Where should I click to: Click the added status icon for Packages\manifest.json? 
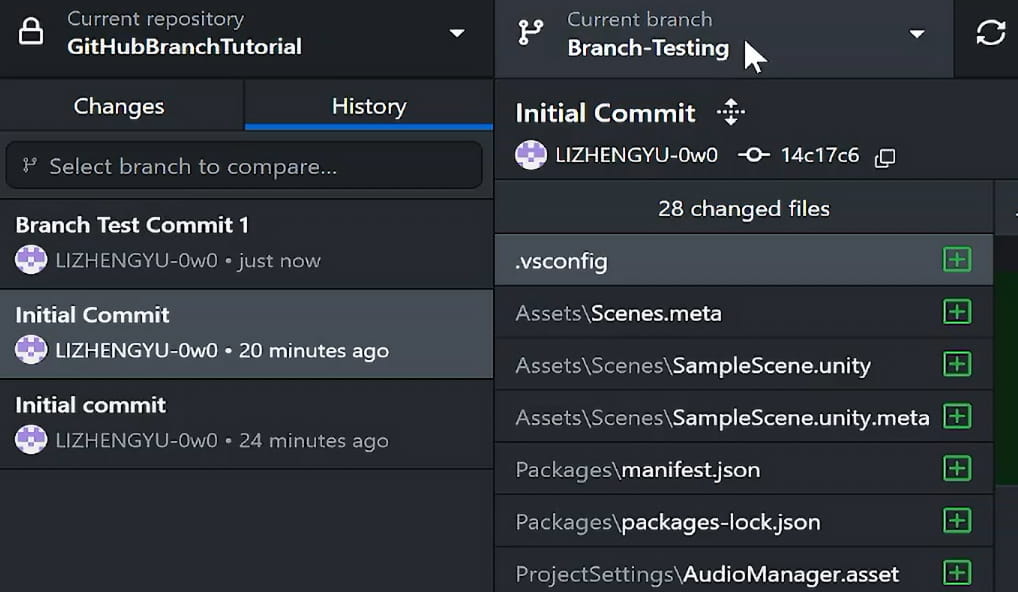(957, 468)
